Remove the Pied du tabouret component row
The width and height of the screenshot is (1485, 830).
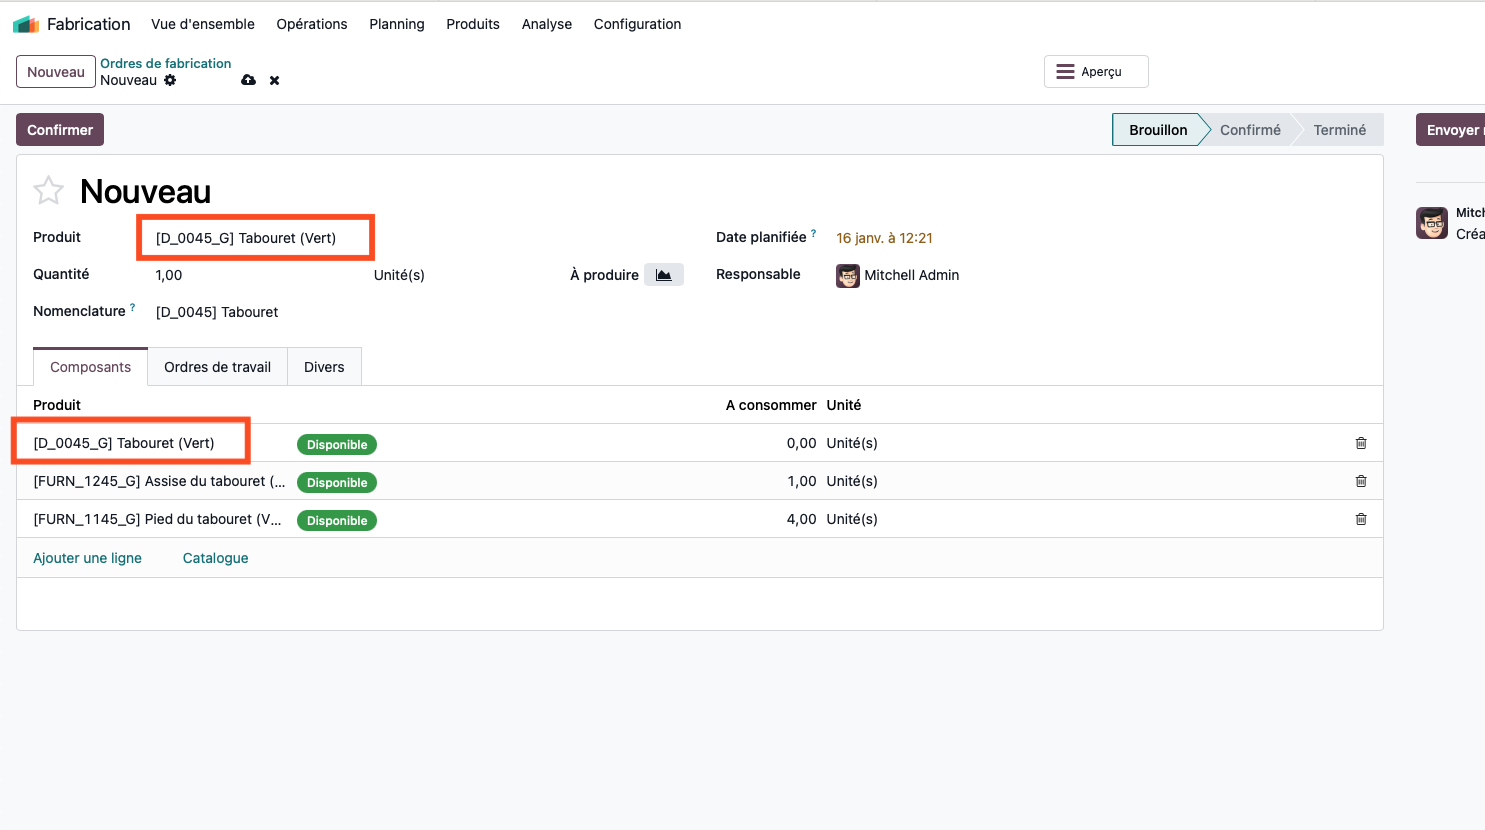click(1360, 519)
